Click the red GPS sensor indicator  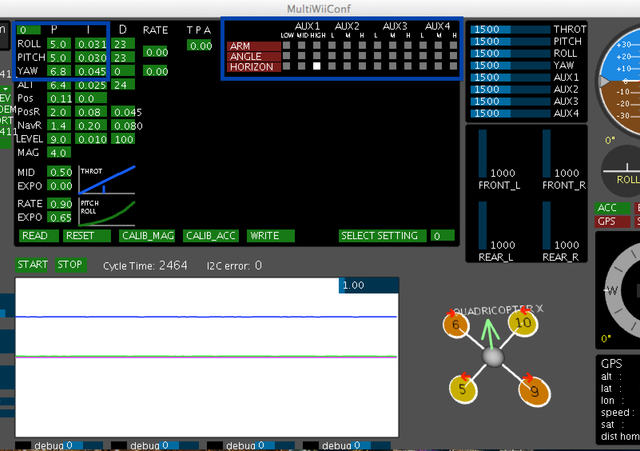click(612, 221)
